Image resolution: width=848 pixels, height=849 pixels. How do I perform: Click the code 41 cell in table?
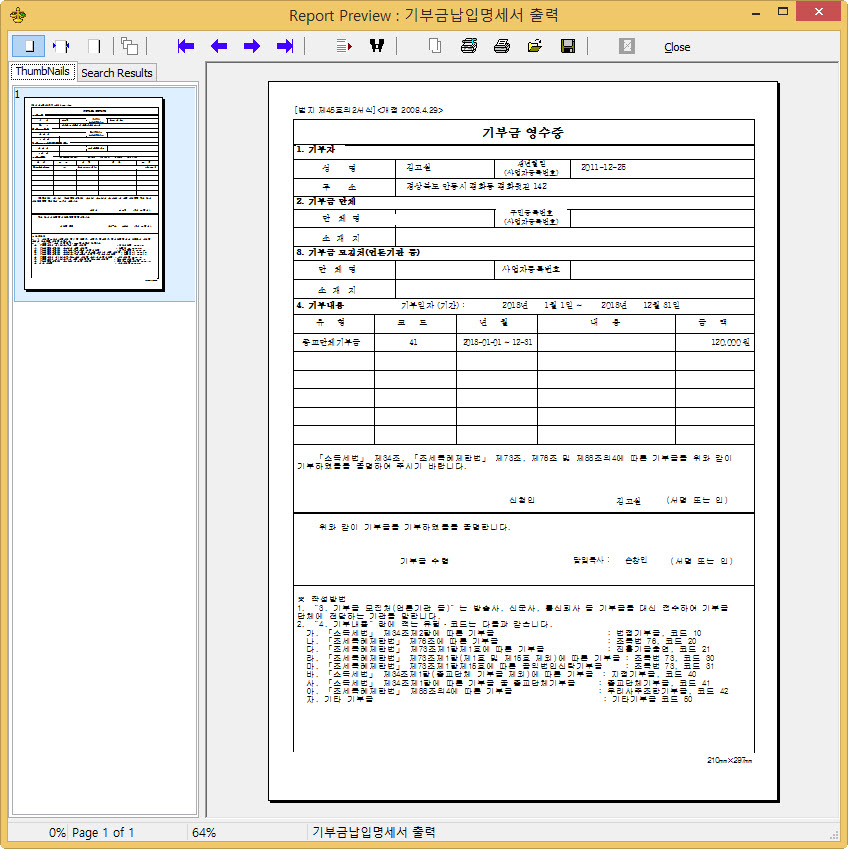coord(413,342)
